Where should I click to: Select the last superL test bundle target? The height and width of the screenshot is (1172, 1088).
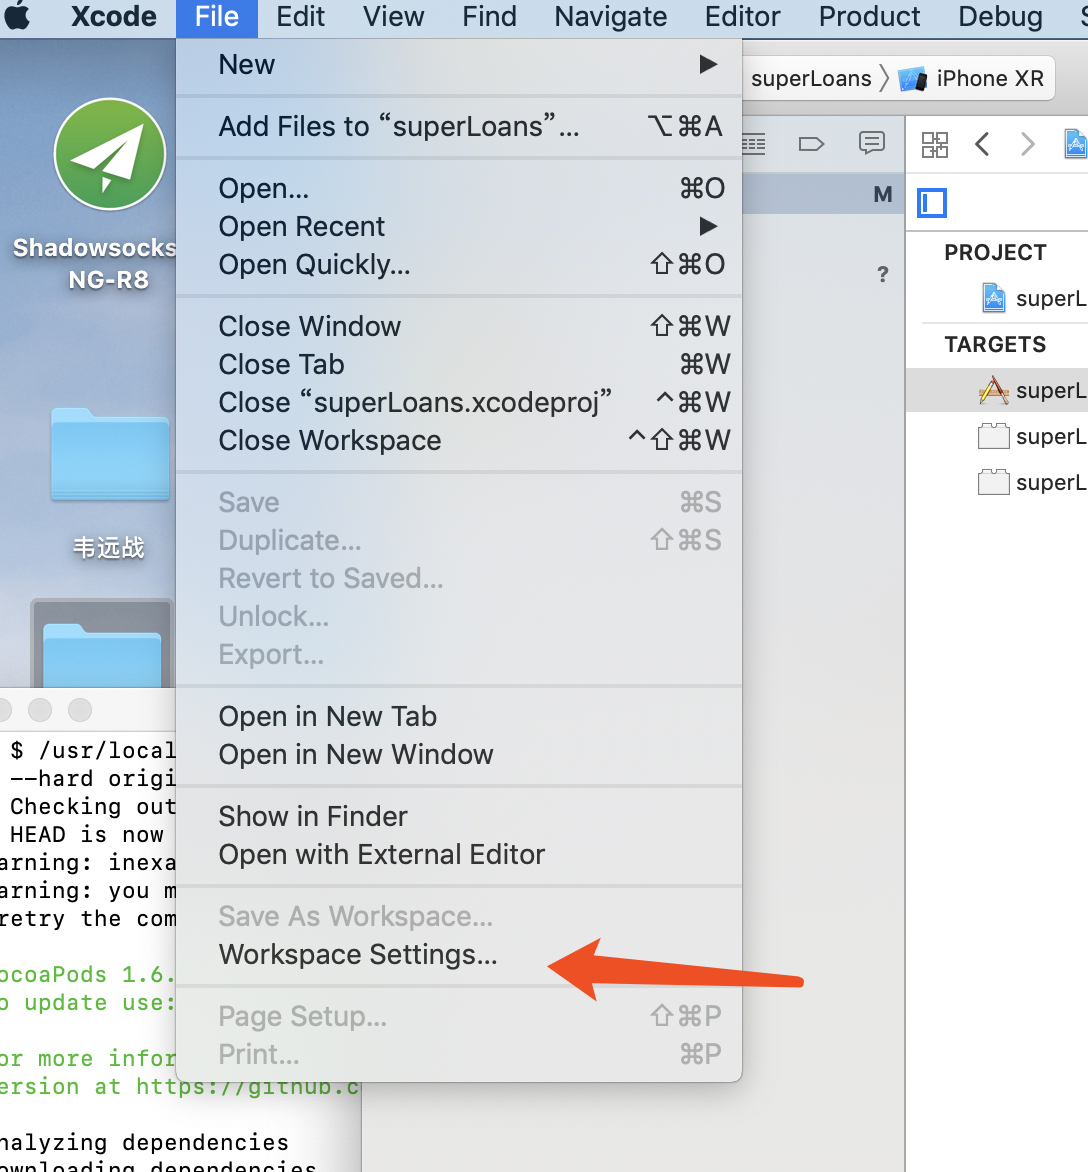[x=1033, y=483]
